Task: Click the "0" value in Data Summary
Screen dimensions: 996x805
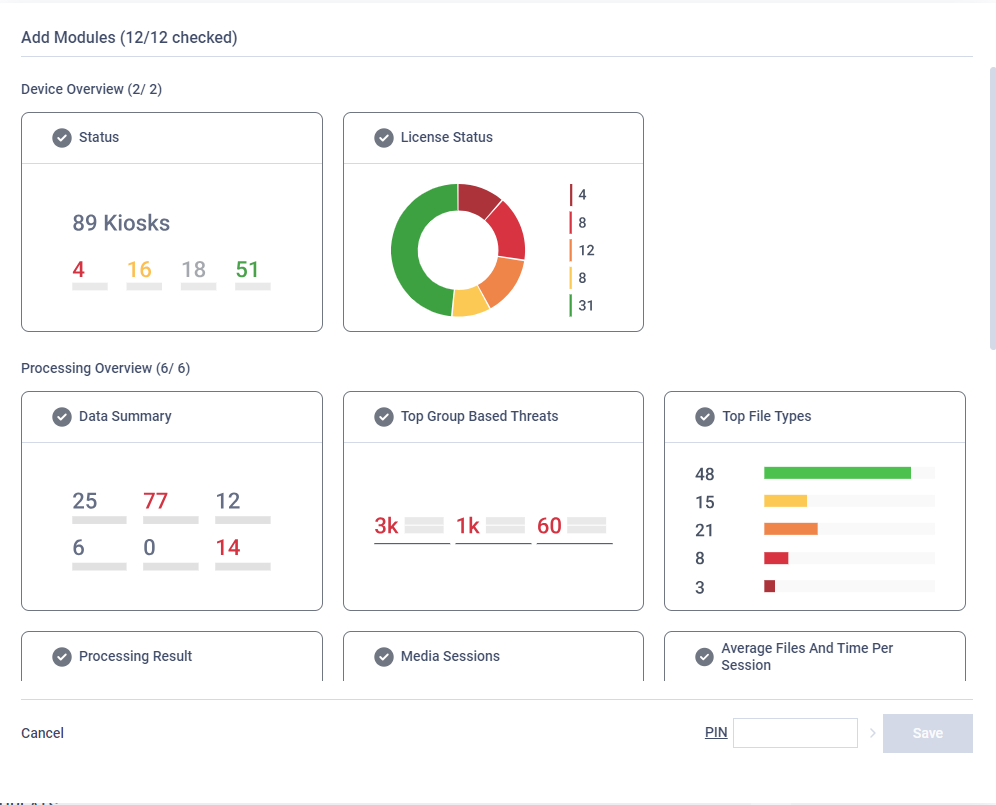Action: [x=149, y=547]
